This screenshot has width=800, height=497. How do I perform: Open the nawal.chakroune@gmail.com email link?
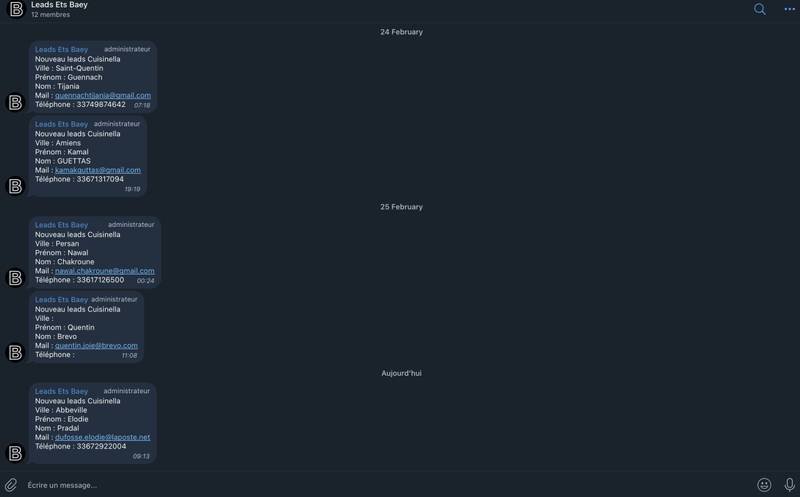tap(105, 271)
